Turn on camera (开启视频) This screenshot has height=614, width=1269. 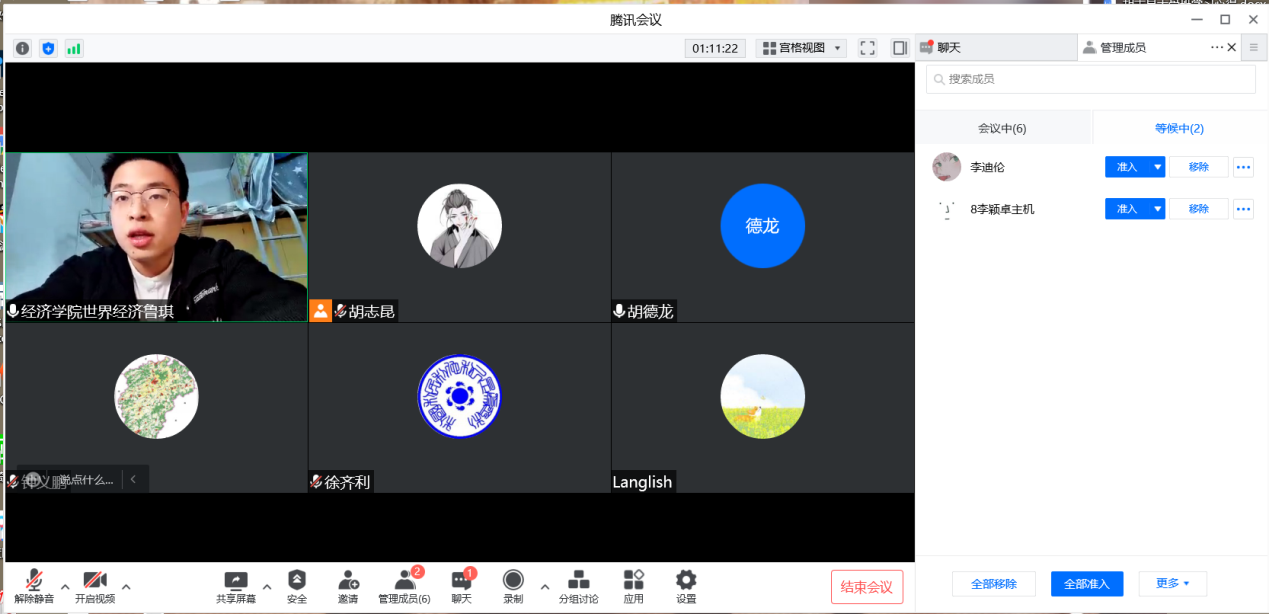(x=95, y=581)
